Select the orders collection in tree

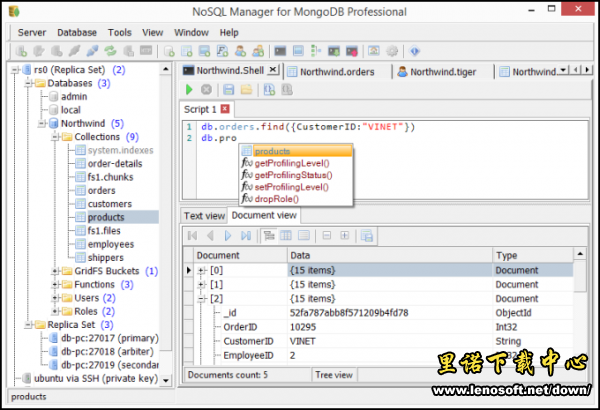click(101, 191)
